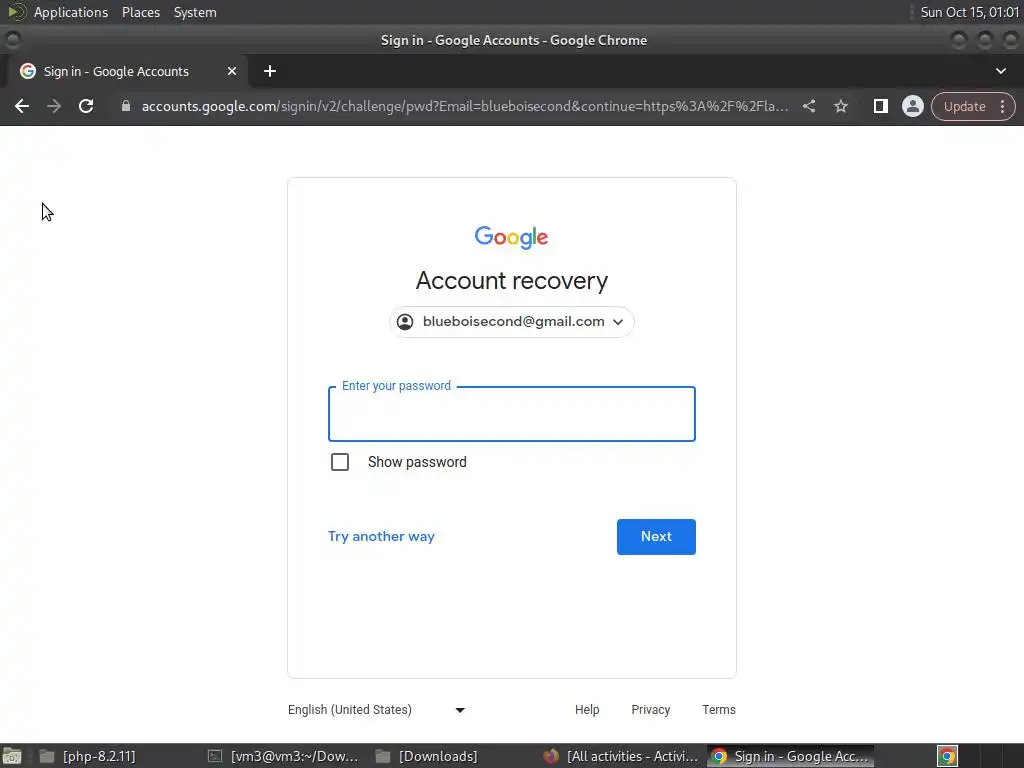
Task: Open the Help link
Action: (x=586, y=710)
